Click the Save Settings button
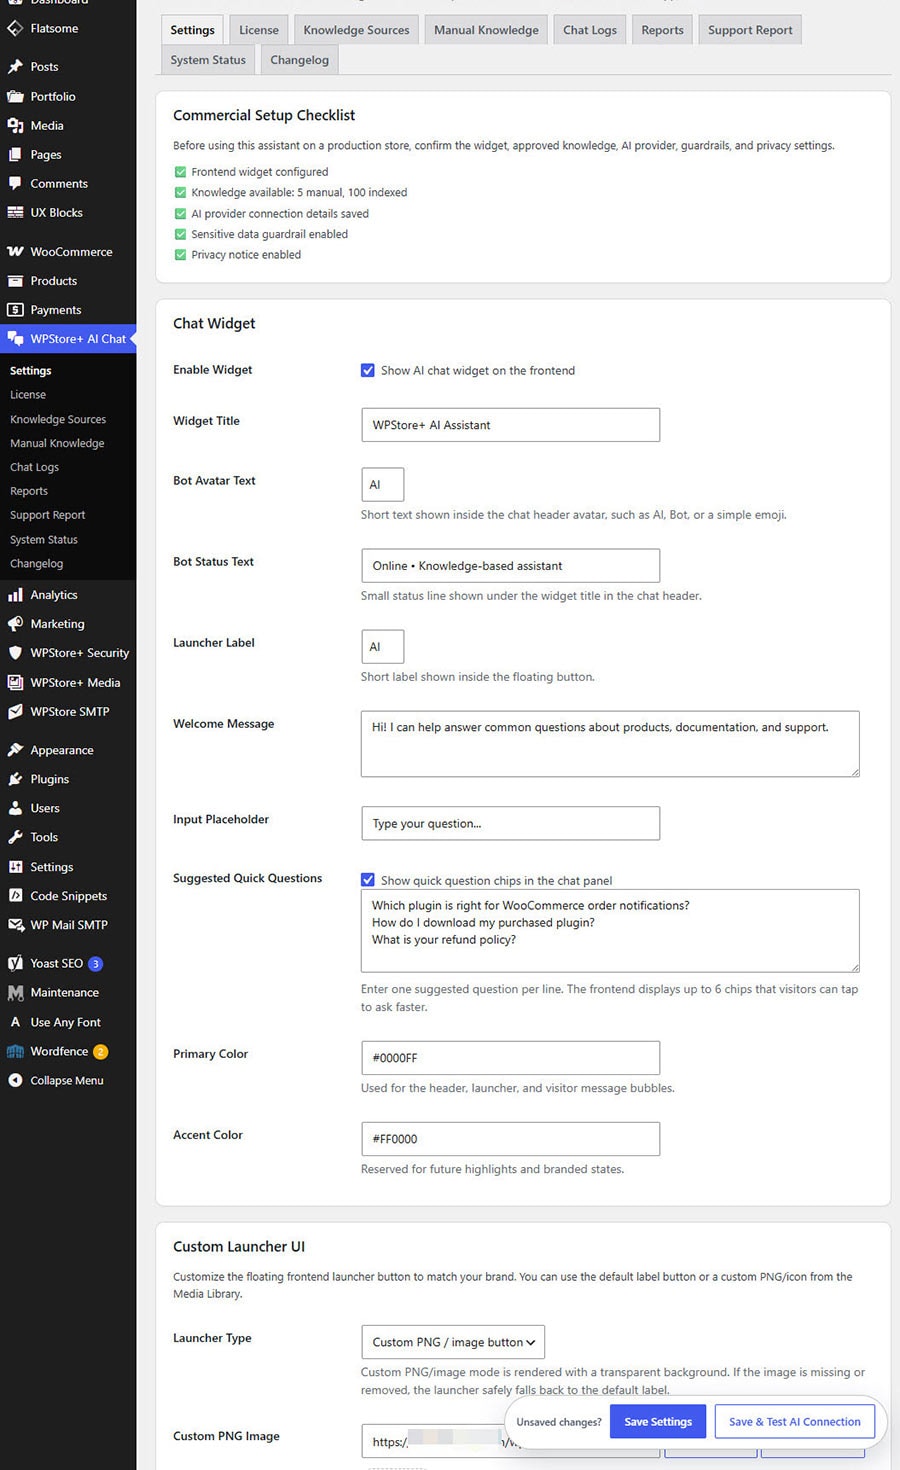This screenshot has width=900, height=1470. click(658, 1422)
